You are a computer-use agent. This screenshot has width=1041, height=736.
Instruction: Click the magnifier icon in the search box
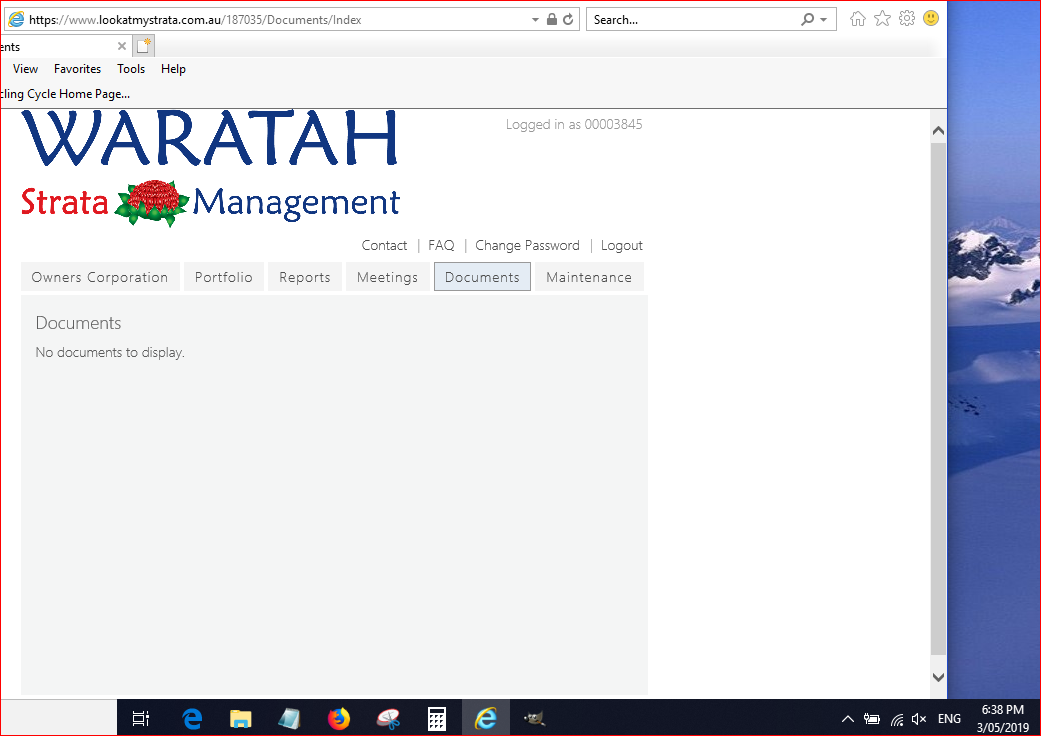coord(807,19)
